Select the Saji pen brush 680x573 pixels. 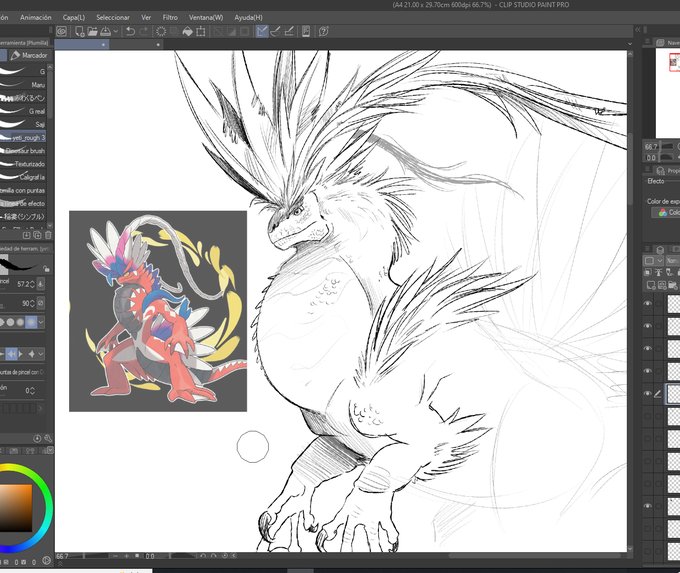click(23, 124)
